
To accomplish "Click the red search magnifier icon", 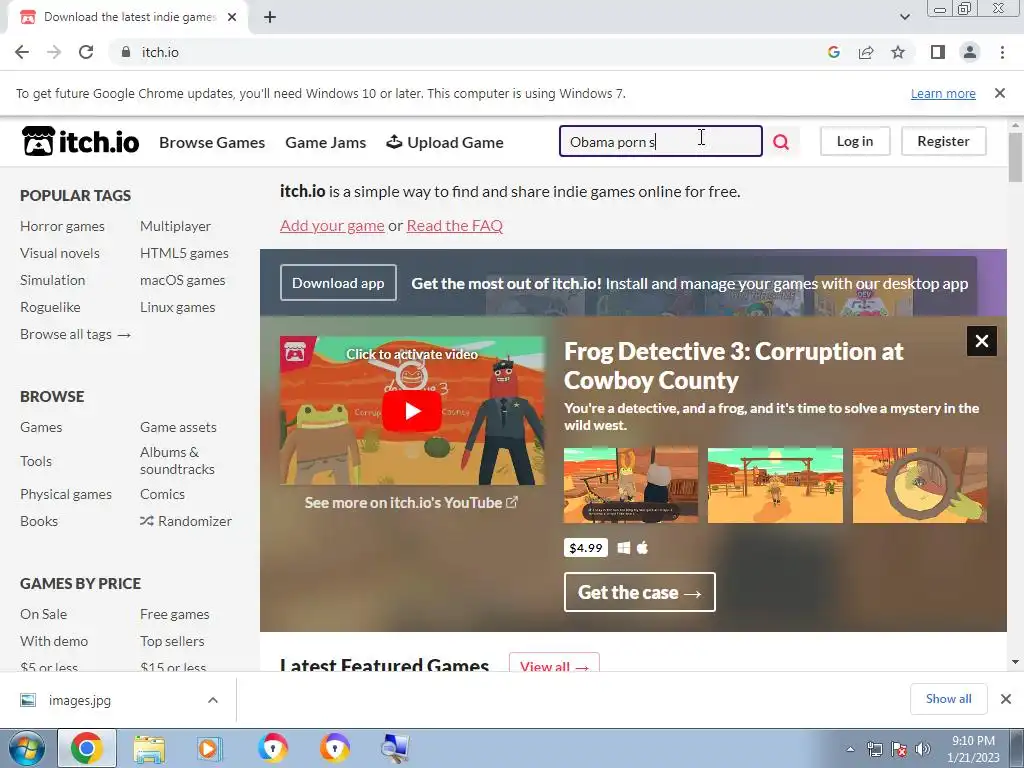I will click(781, 142).
